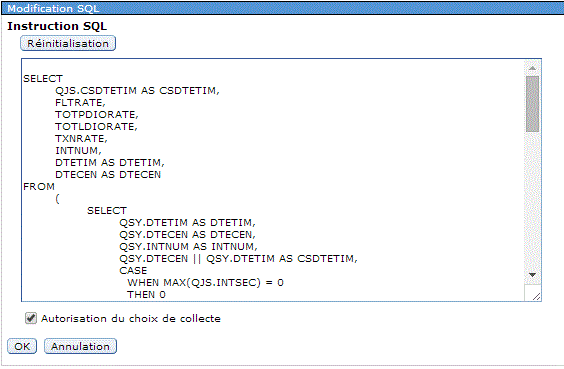This screenshot has width=564, height=369.
Task: Click the QSY.INTNUM AS INTNUM line
Action: click(188, 247)
